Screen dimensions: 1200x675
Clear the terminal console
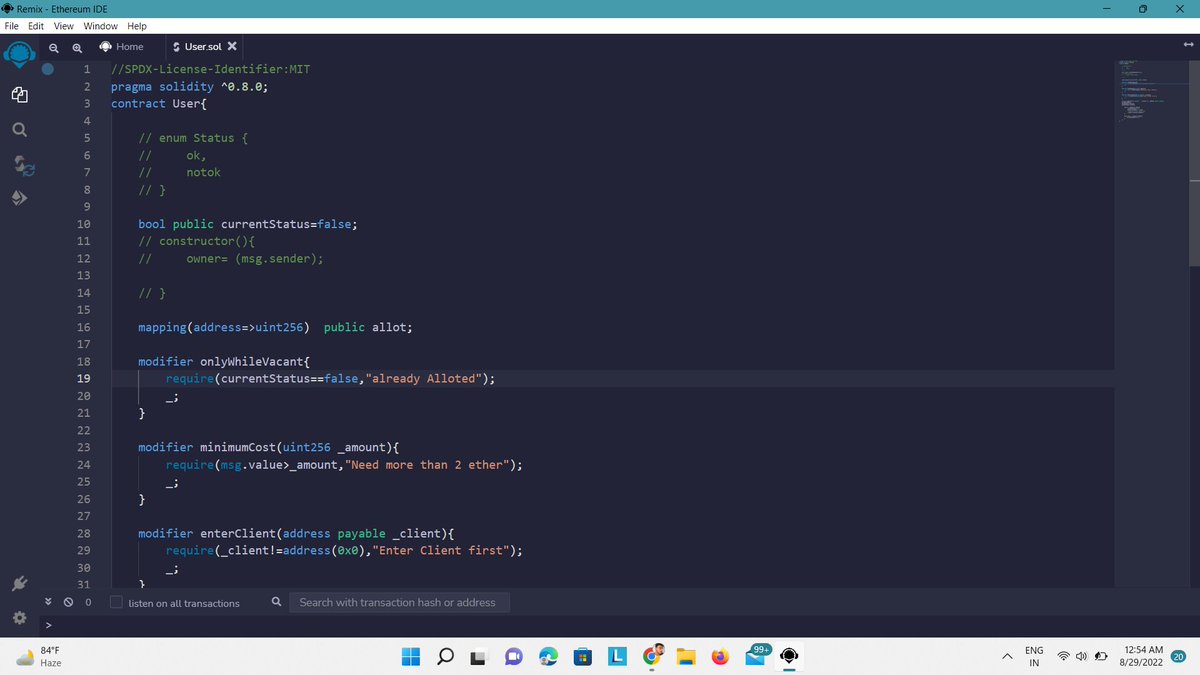click(x=69, y=602)
